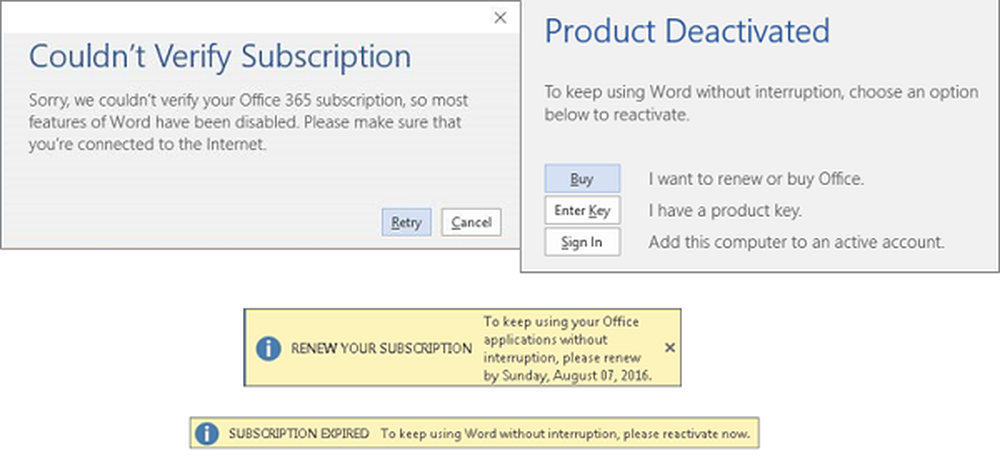Image resolution: width=1000 pixels, height=463 pixels.
Task: Click 'Add this computer to an active account'
Action: [797, 242]
